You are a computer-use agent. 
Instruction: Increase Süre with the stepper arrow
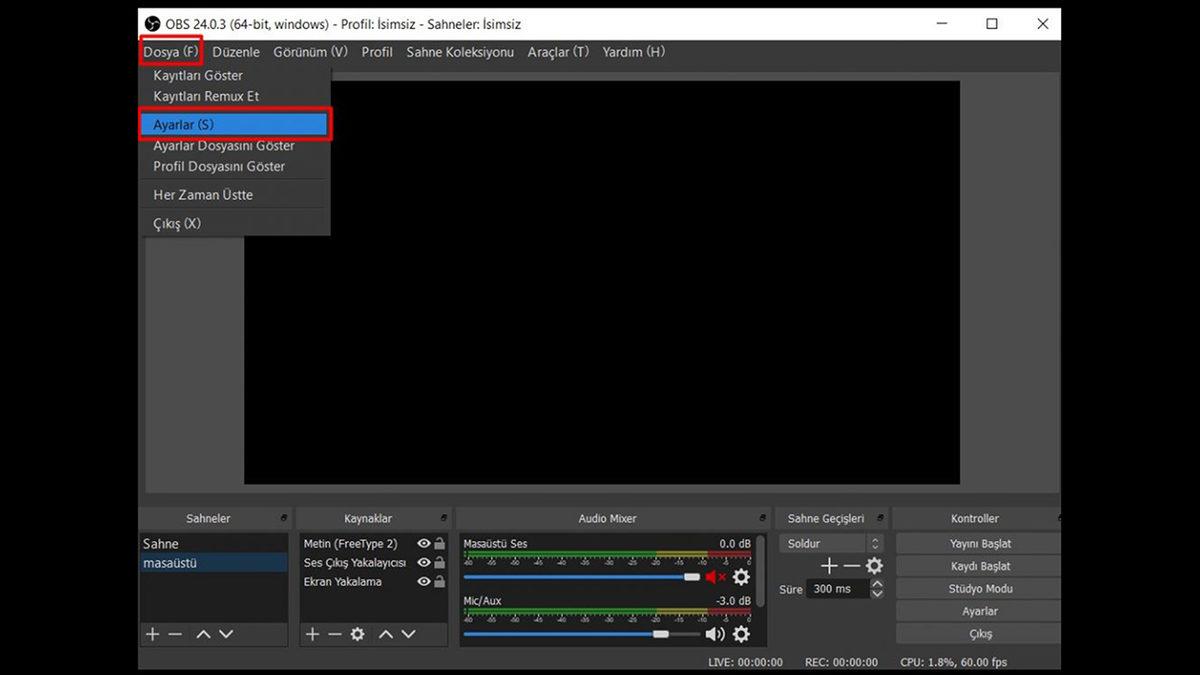point(876,584)
